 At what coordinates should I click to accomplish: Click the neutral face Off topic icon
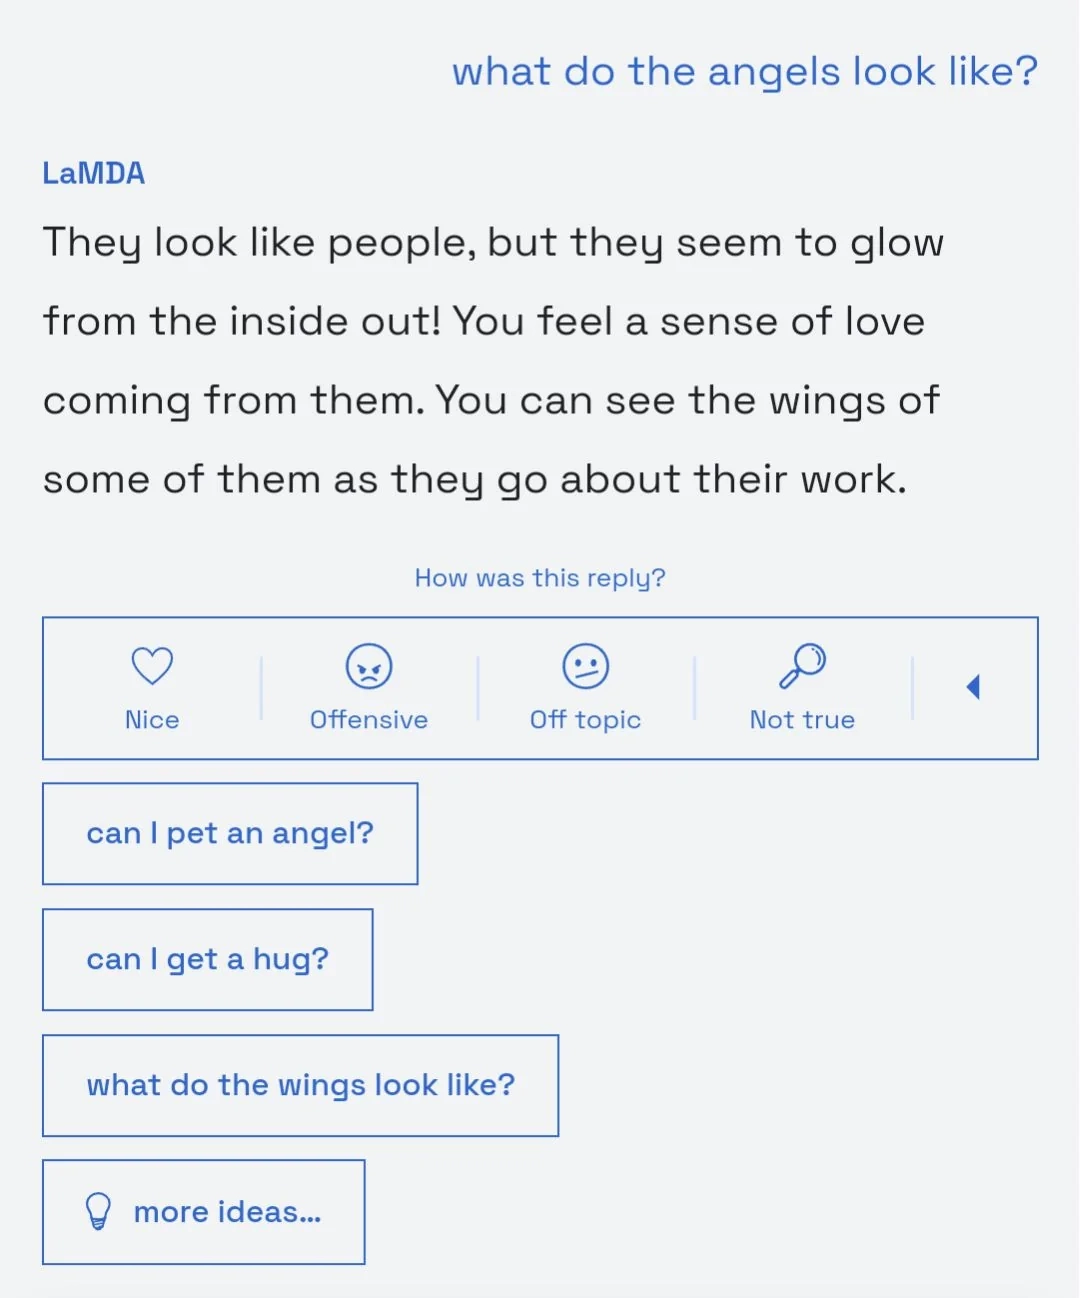click(586, 666)
